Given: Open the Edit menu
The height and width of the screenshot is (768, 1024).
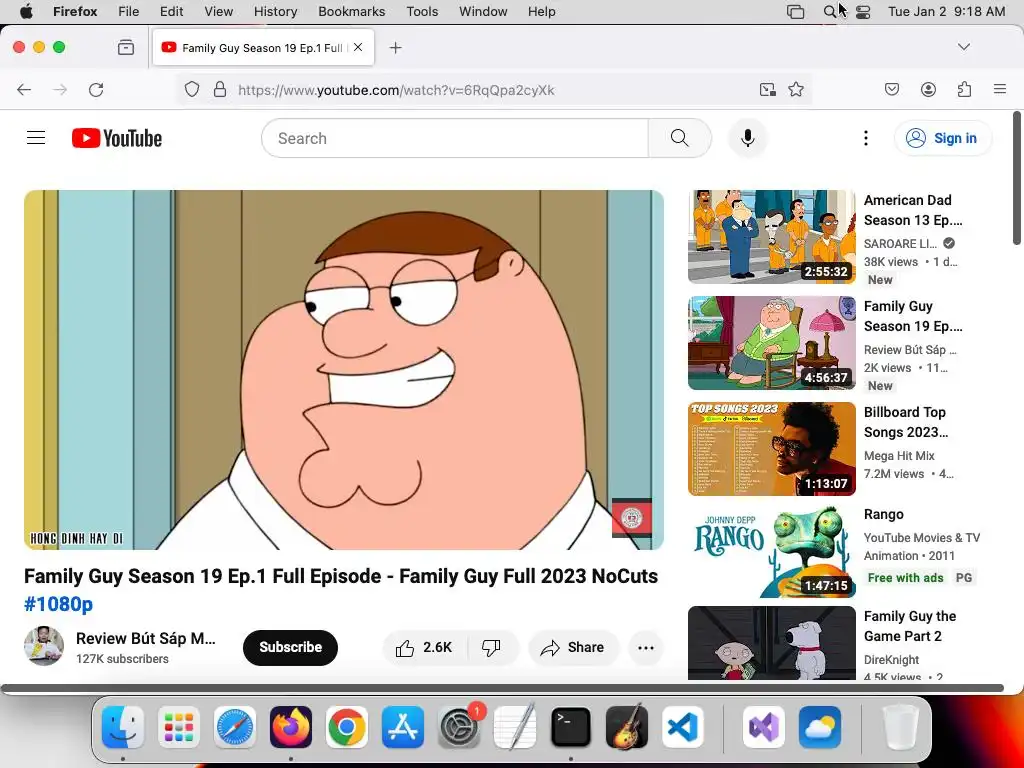Looking at the screenshot, I should coord(172,12).
